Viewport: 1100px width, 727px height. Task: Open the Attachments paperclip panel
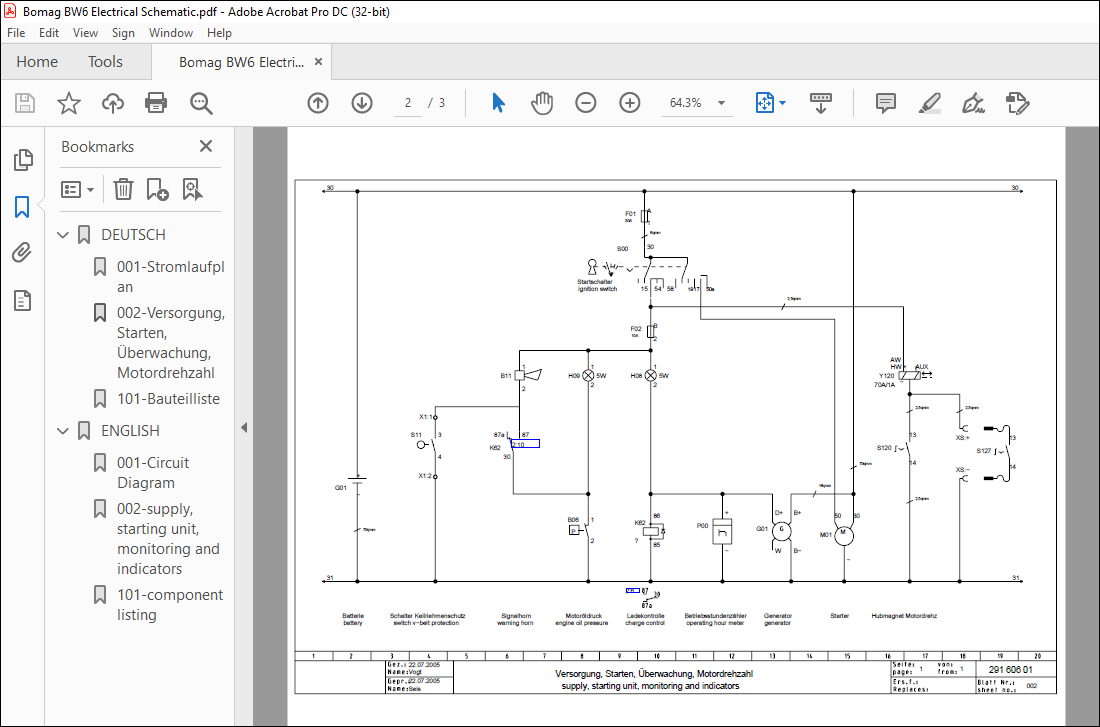pyautogui.click(x=22, y=253)
